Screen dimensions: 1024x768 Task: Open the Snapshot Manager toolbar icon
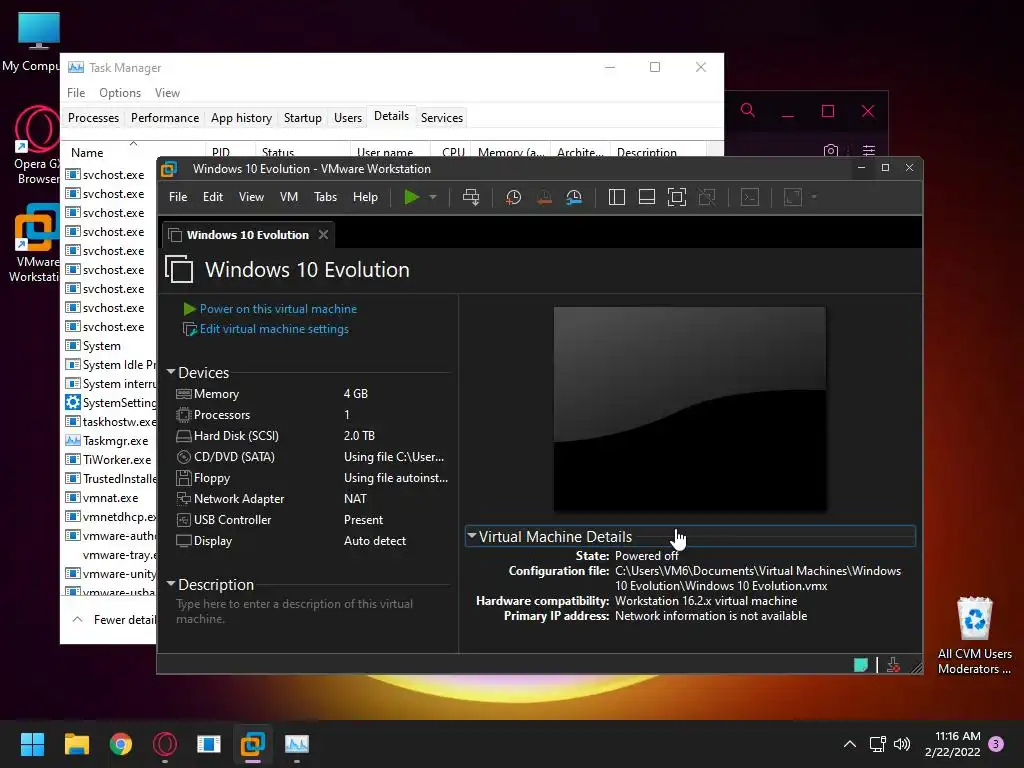click(574, 197)
